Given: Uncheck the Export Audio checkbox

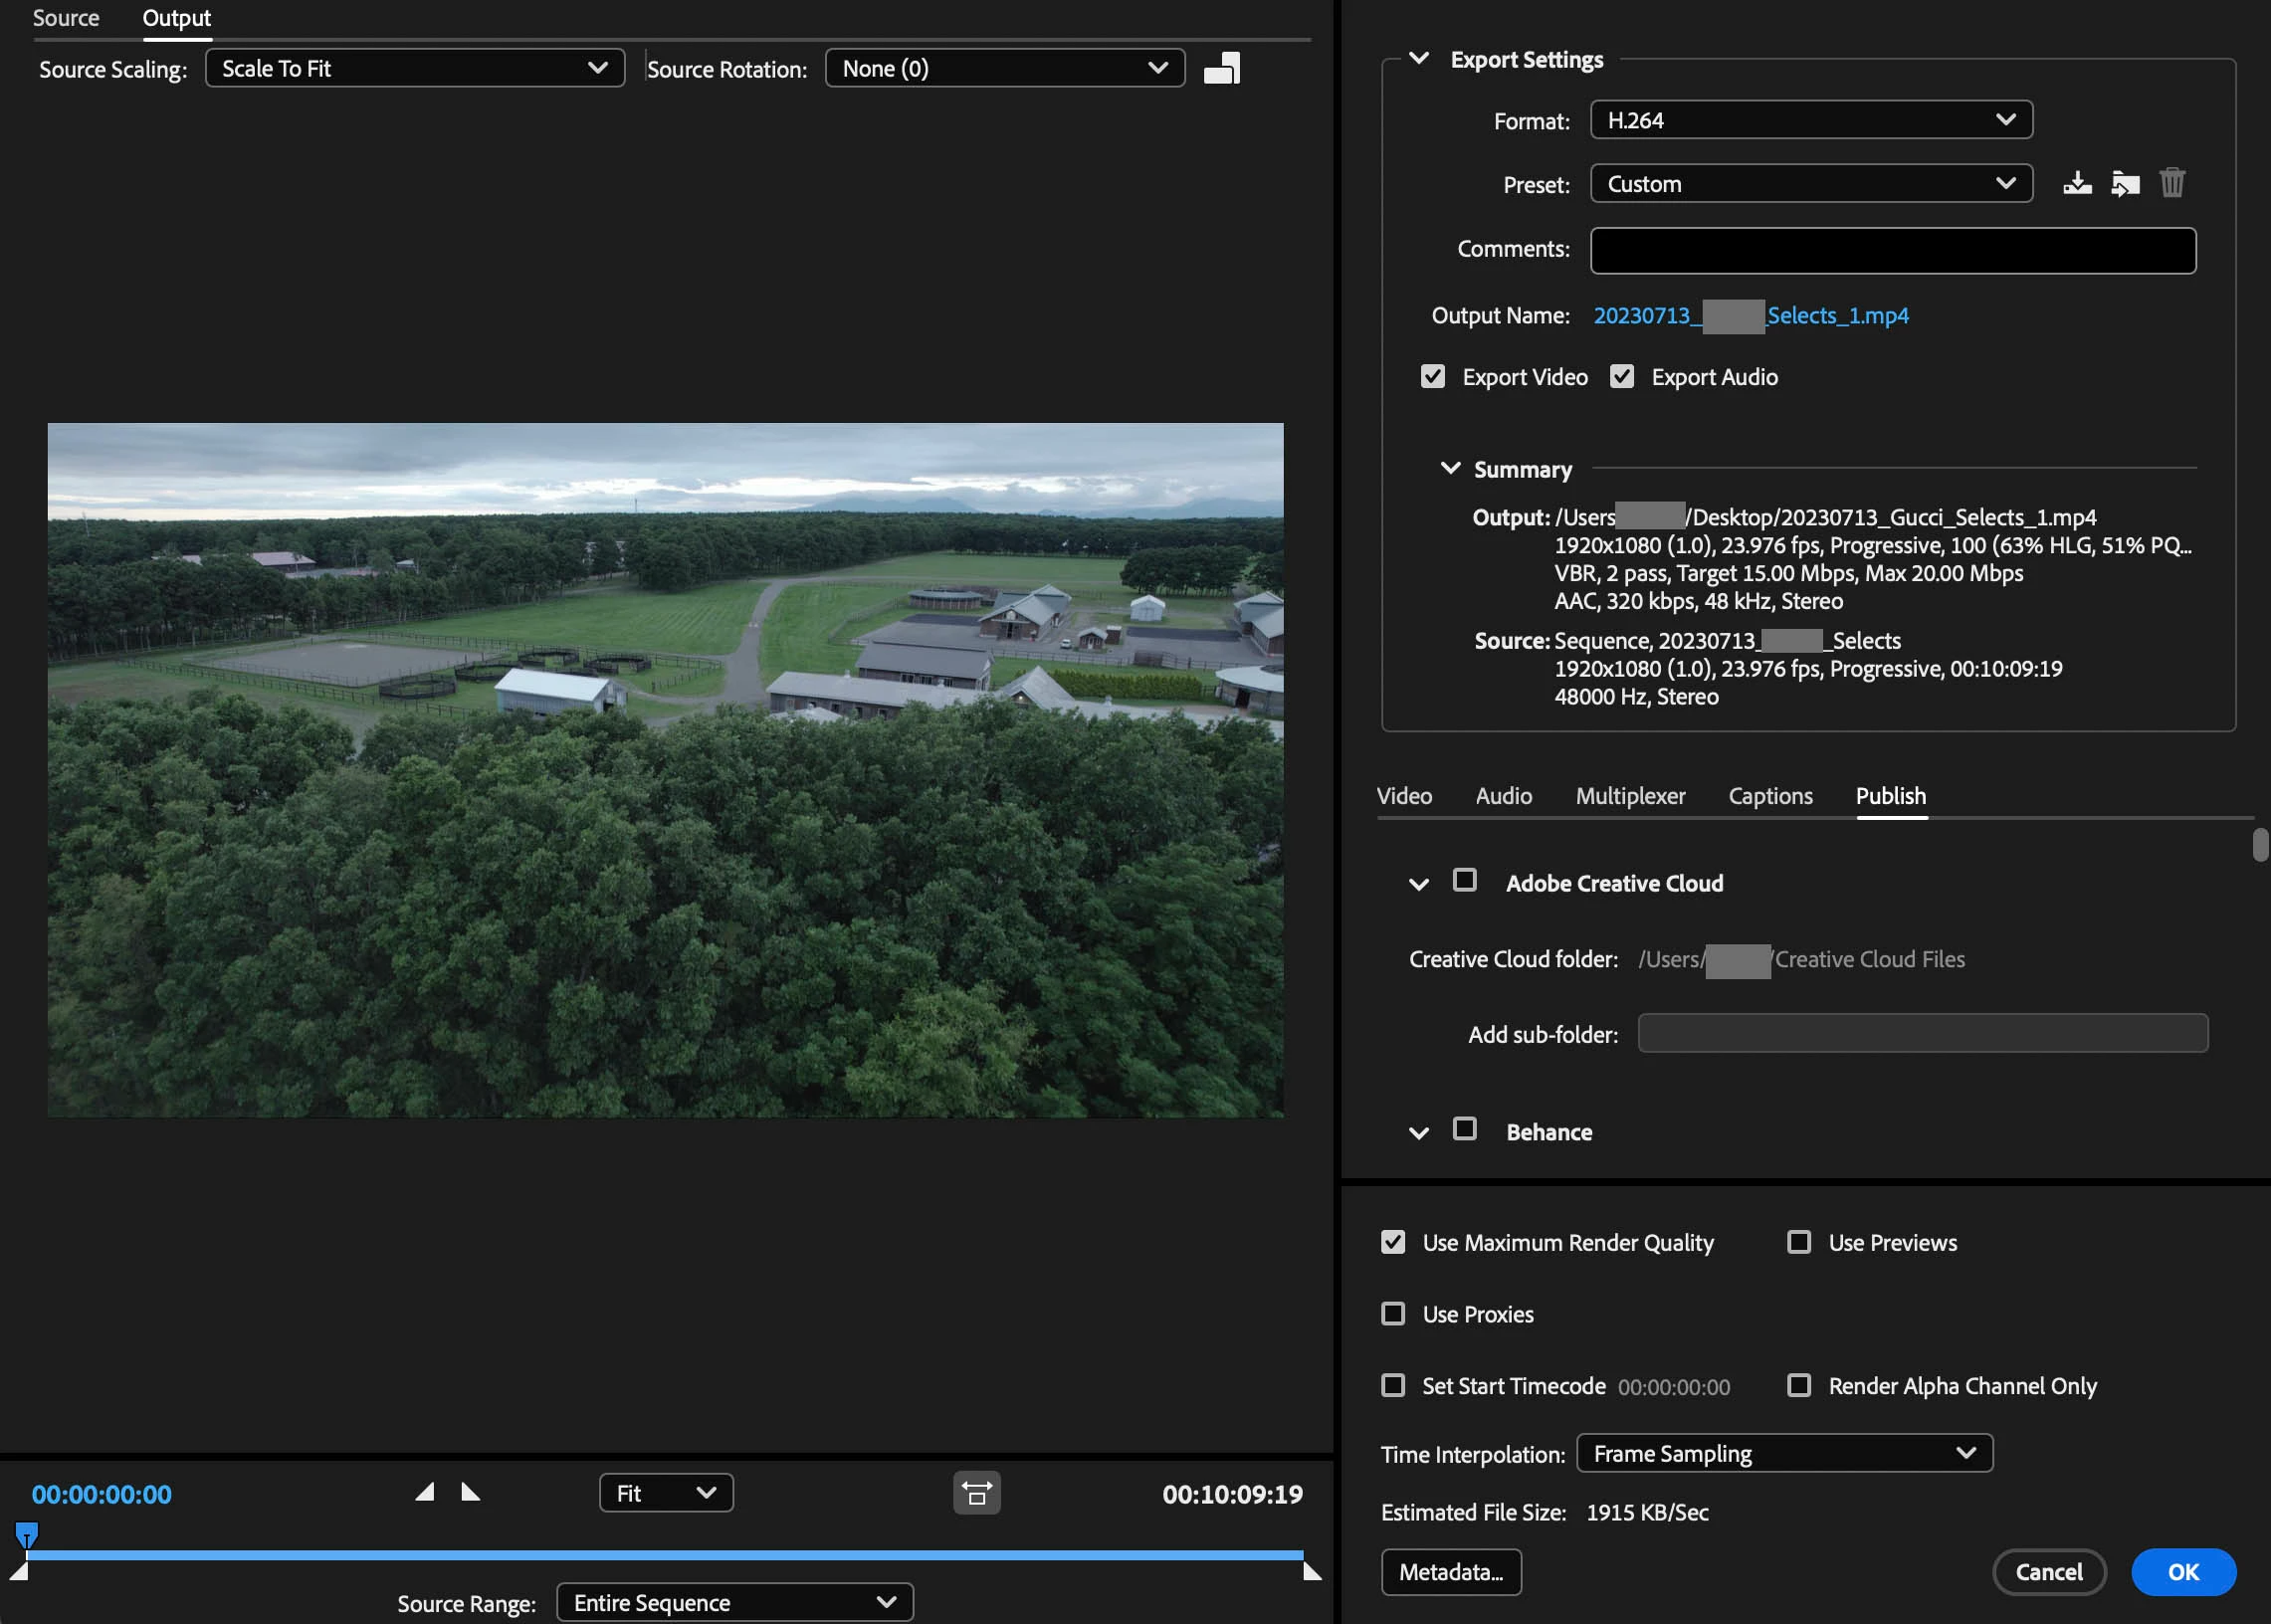Looking at the screenshot, I should tap(1622, 377).
